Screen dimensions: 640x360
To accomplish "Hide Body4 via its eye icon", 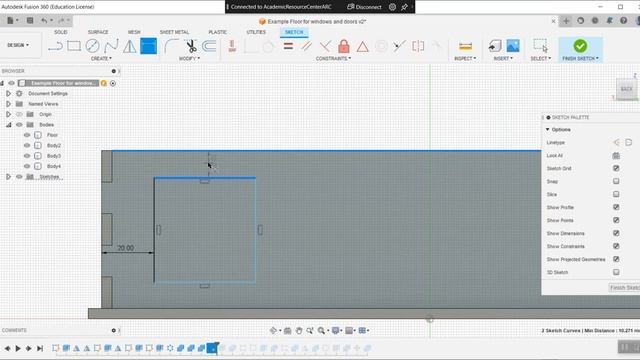I will click(27, 166).
